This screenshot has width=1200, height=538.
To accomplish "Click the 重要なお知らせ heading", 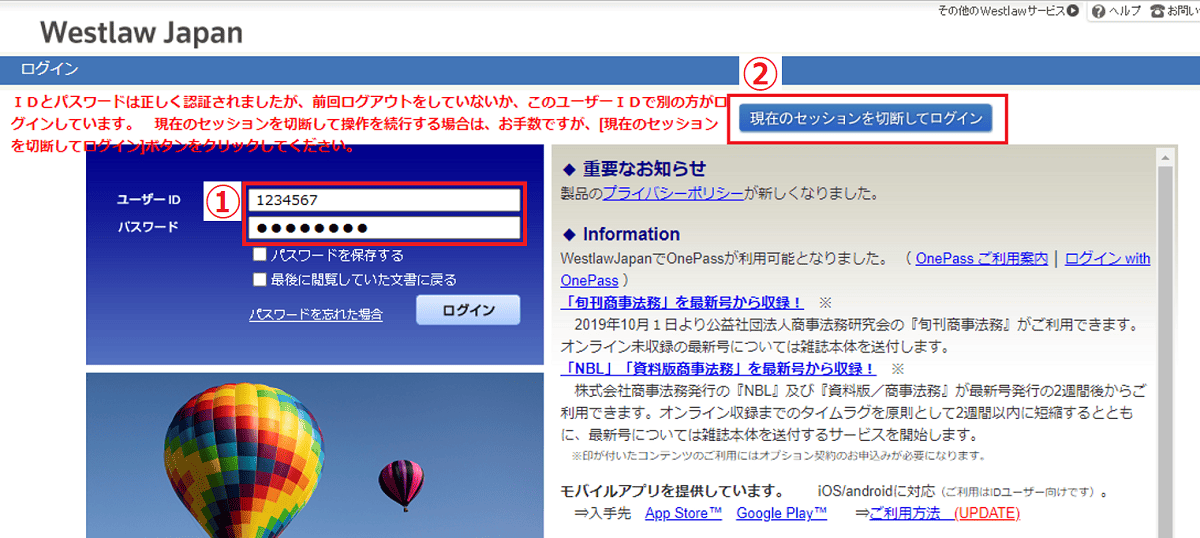I will click(644, 169).
